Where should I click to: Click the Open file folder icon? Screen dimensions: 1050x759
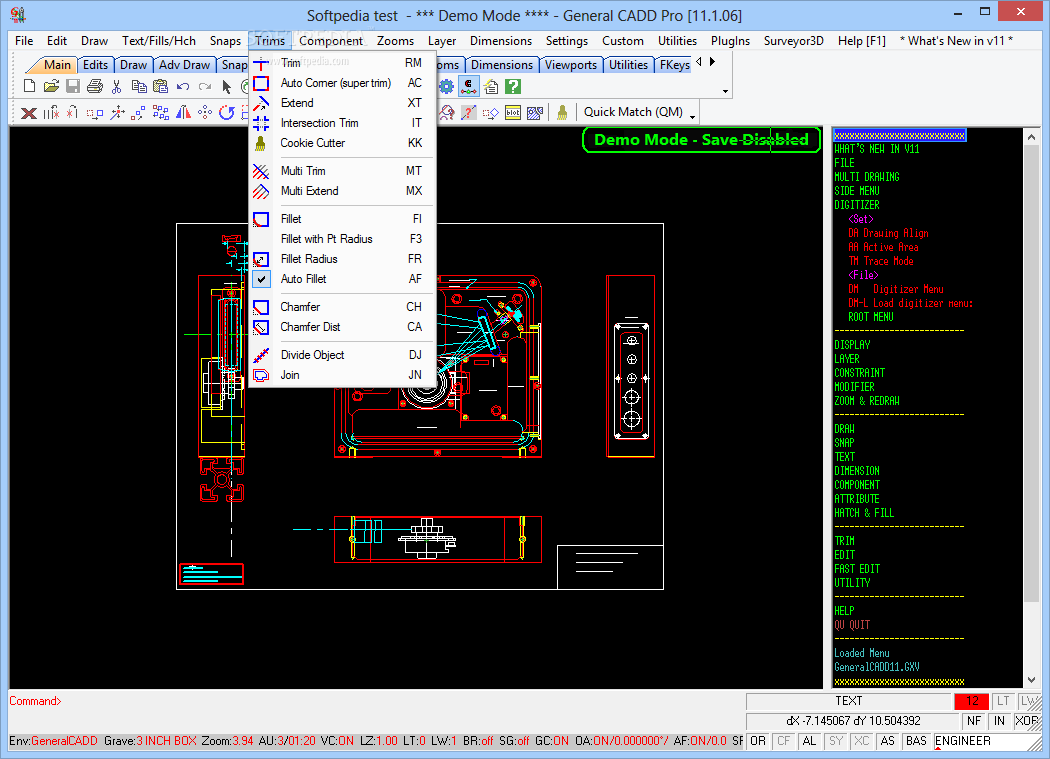tap(51, 86)
